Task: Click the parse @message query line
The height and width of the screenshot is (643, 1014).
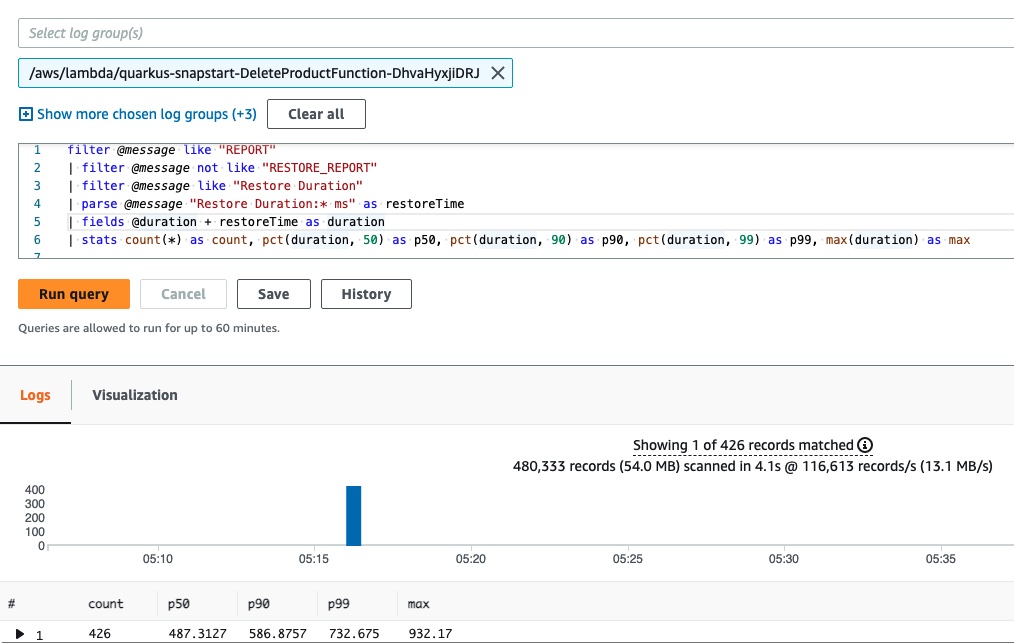Action: (266, 204)
